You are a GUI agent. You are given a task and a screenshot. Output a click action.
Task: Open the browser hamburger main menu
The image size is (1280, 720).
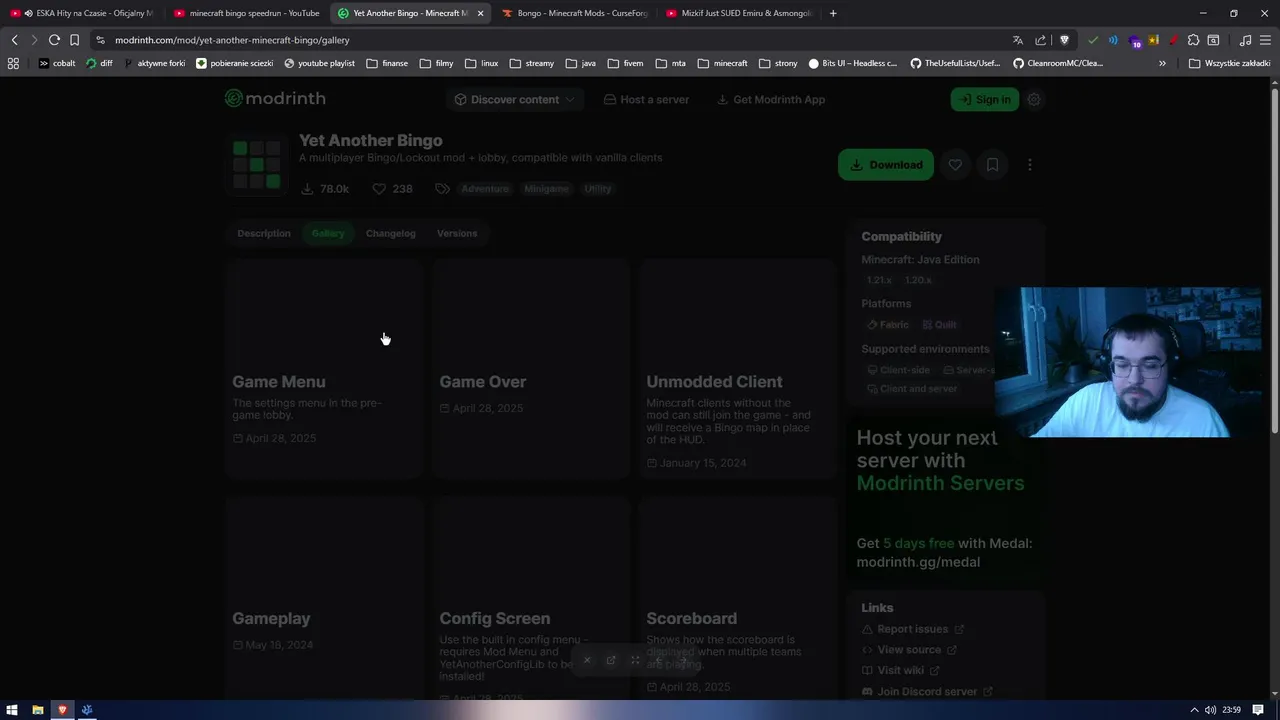pos(1265,40)
